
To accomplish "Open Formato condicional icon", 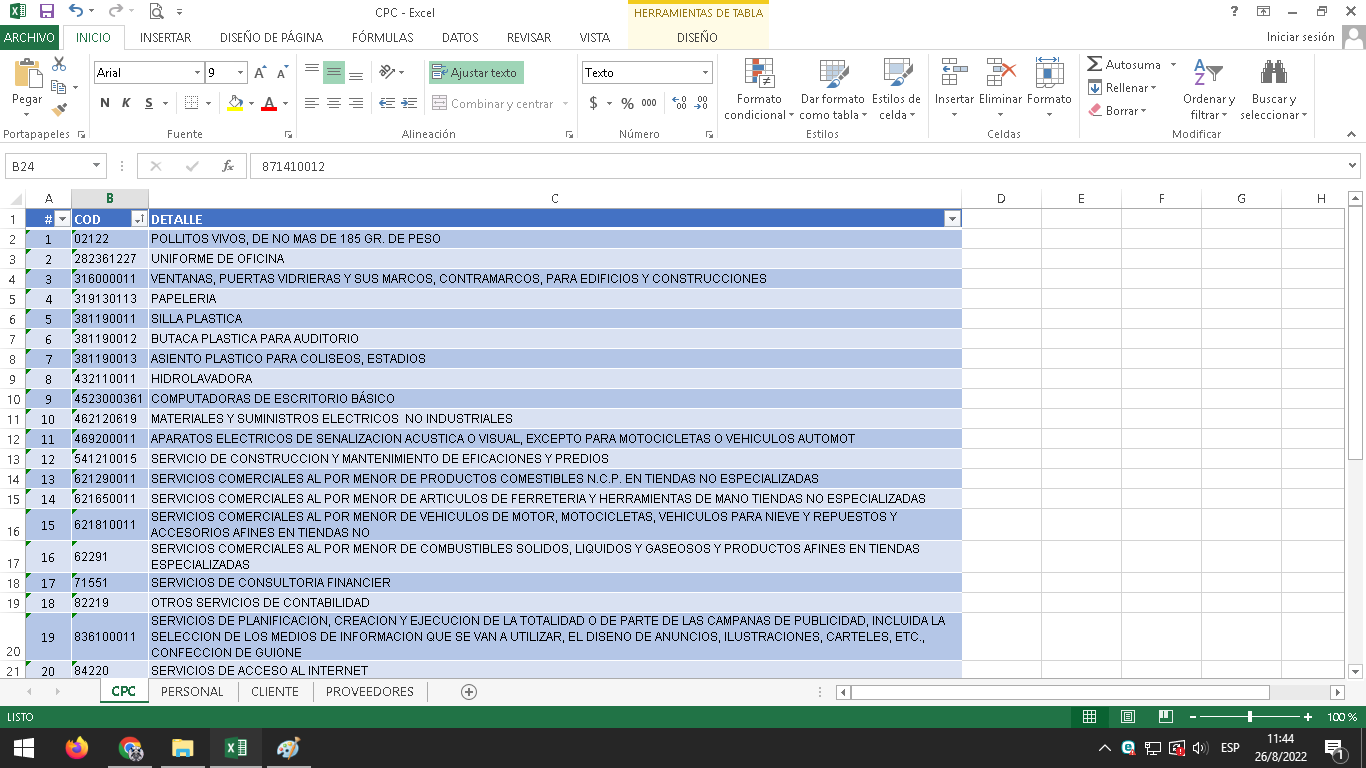I will [759, 74].
